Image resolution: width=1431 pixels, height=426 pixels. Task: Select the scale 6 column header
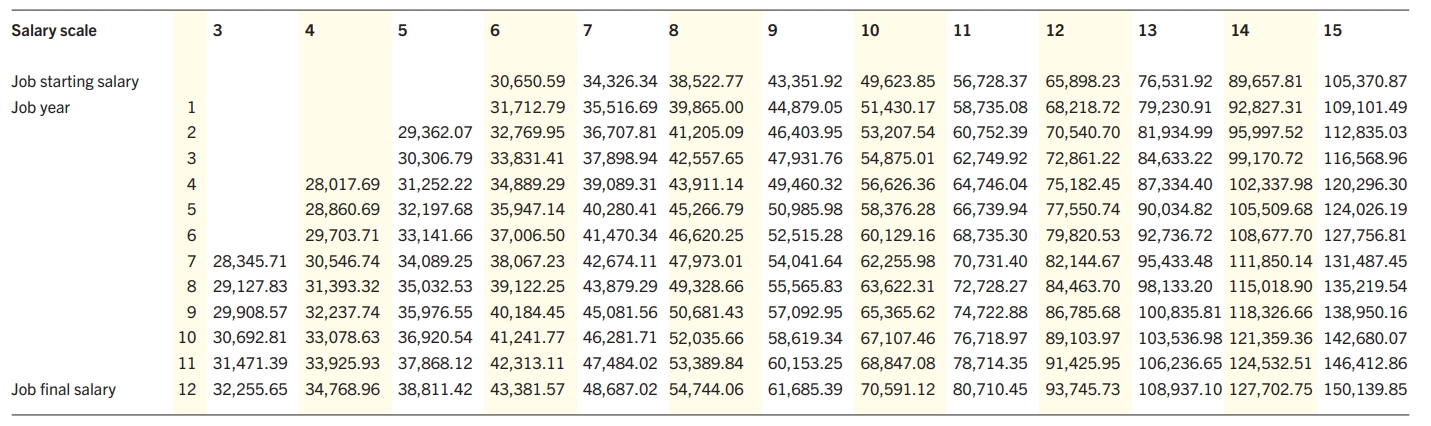tap(496, 31)
